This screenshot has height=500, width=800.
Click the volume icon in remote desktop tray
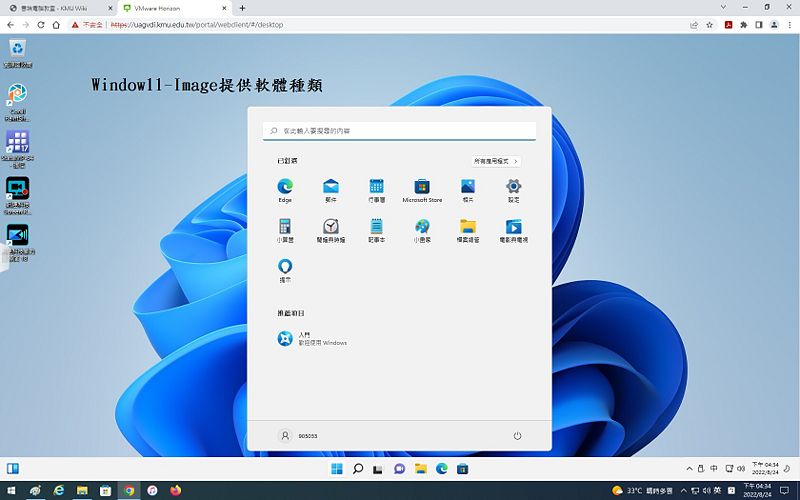click(x=741, y=468)
